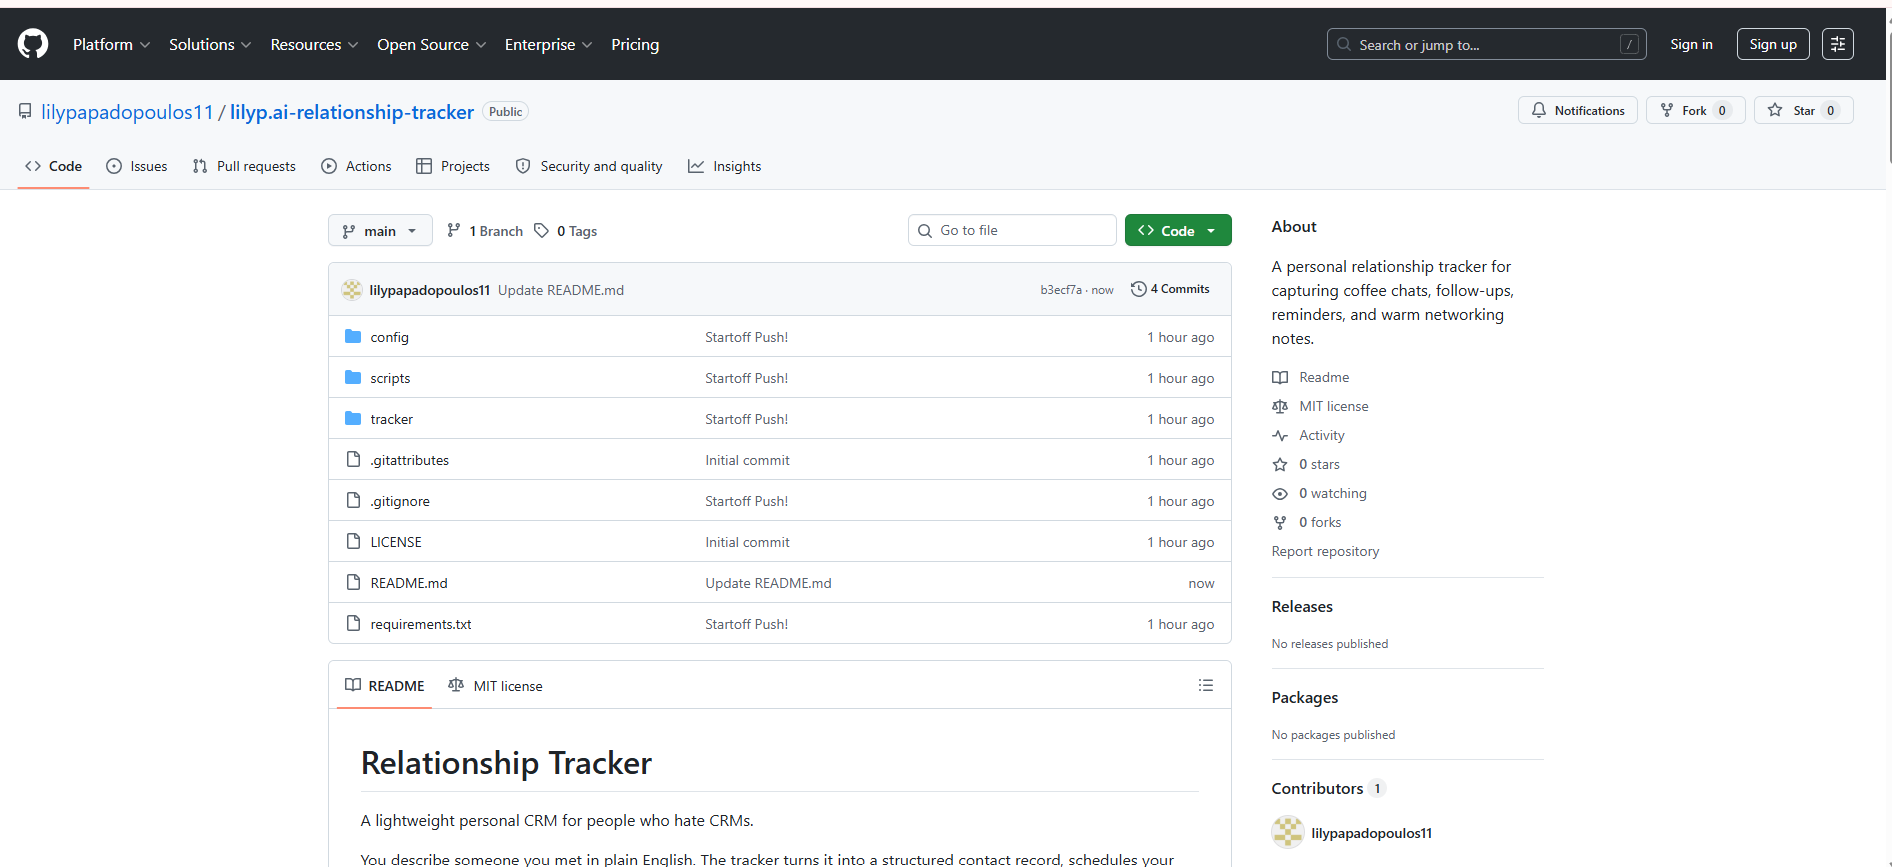The width and height of the screenshot is (1892, 867).
Task: Open the appearance settings icon in header
Action: click(1837, 44)
